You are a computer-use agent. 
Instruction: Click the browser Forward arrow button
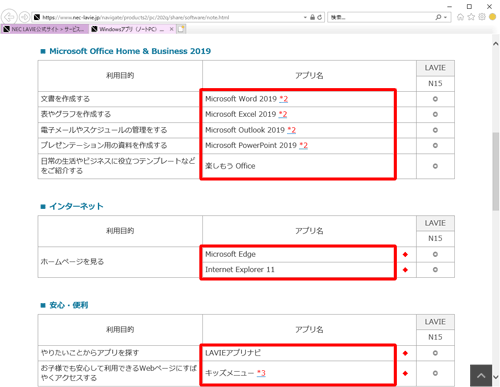click(x=24, y=17)
